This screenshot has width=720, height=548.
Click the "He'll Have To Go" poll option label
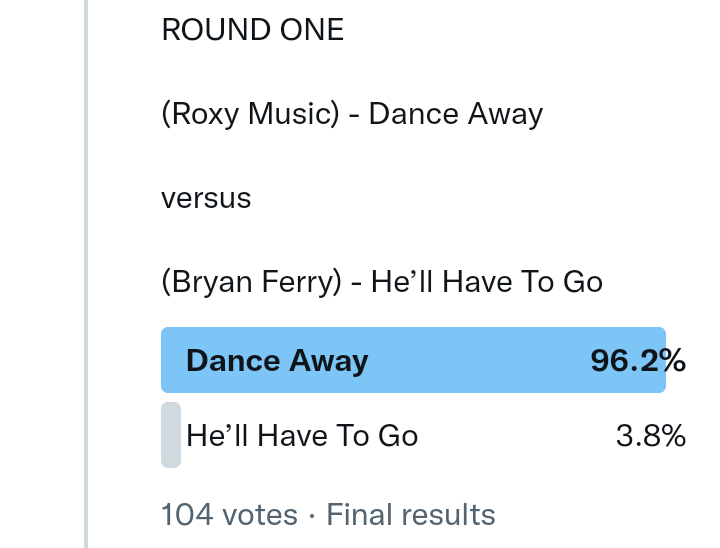tap(302, 436)
